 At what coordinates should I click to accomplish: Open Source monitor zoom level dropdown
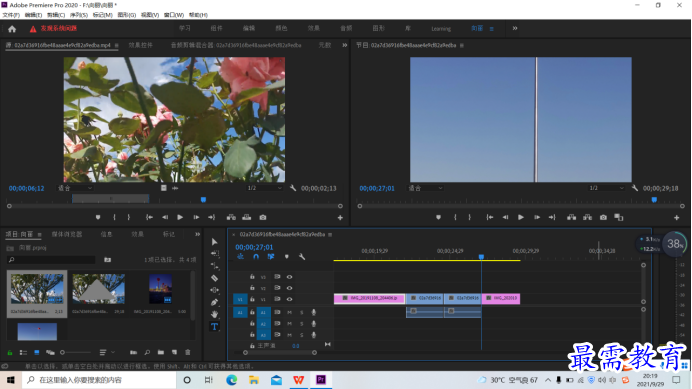75,188
